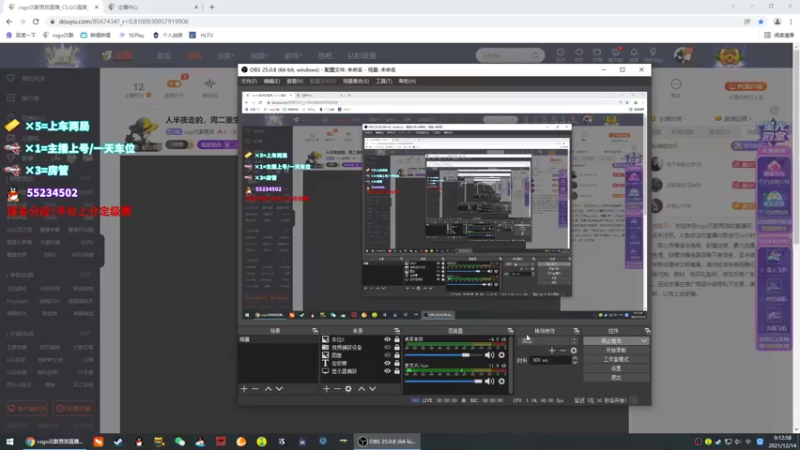
Task: Click the OBS mixer vertical scrollbar
Action: [x=510, y=365]
